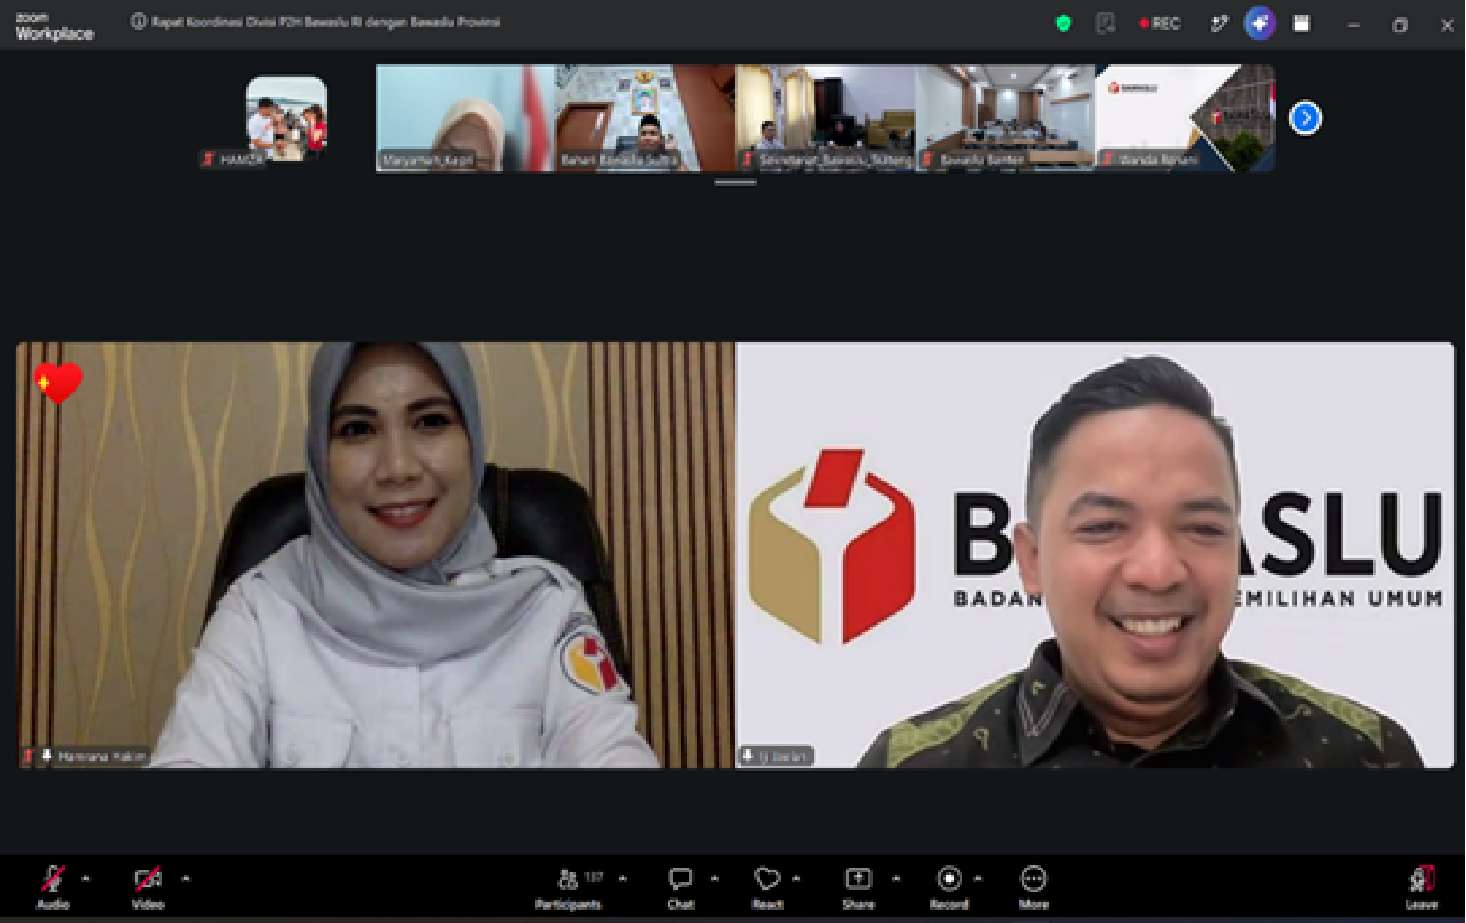Click the hijab woman's name label
Screen dimensions: 1466x923
click(x=102, y=757)
